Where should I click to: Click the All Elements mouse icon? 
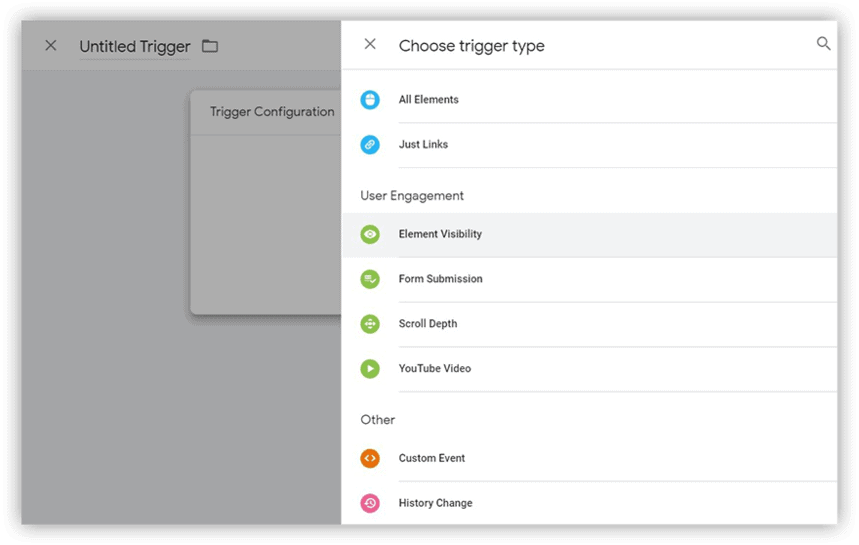point(370,100)
